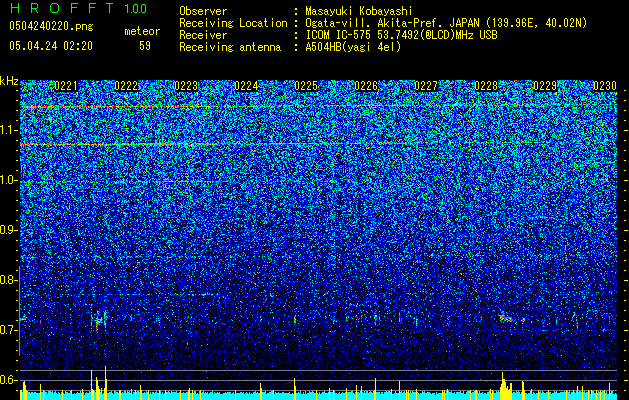Viewport: 629px width, 400px height.
Task: Click the 0226 time marker
Action: [x=366, y=86]
